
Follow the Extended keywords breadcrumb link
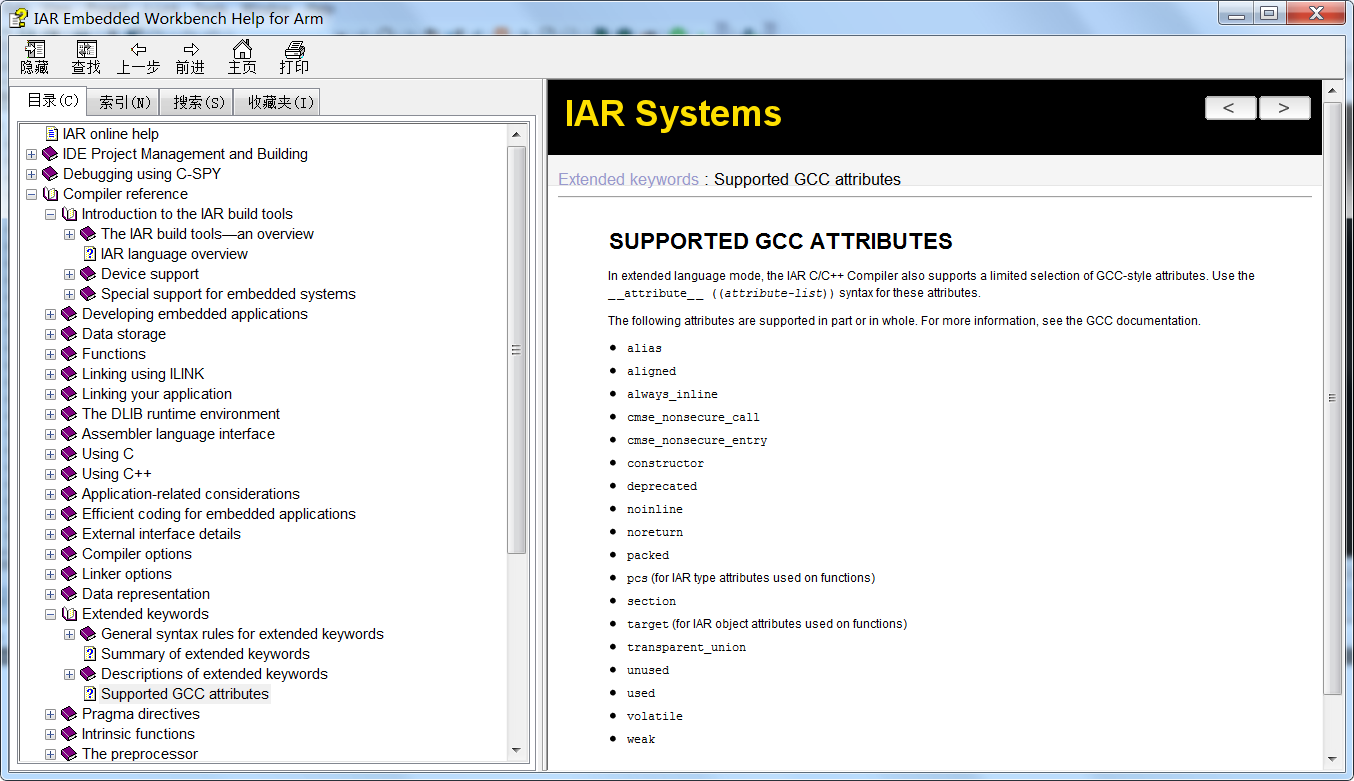tap(628, 180)
